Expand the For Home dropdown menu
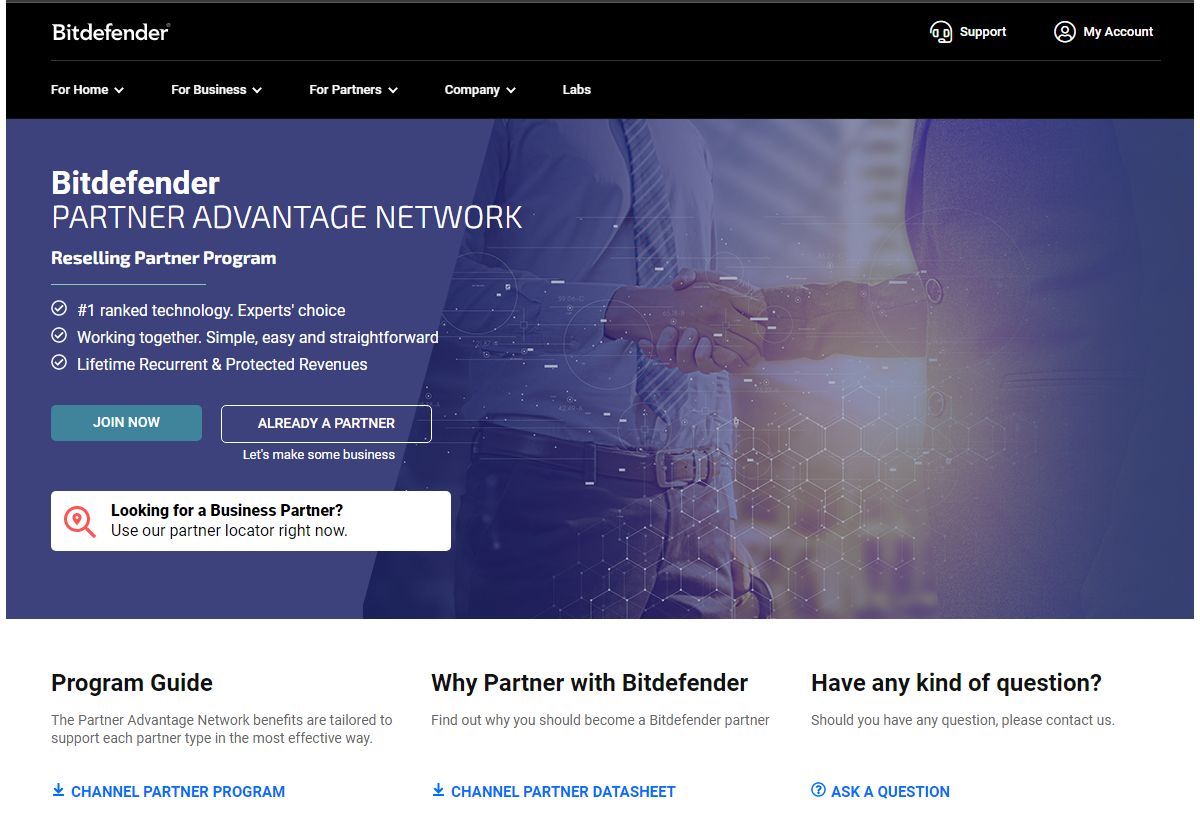Screen dimensions: 1200x840 point(87,90)
